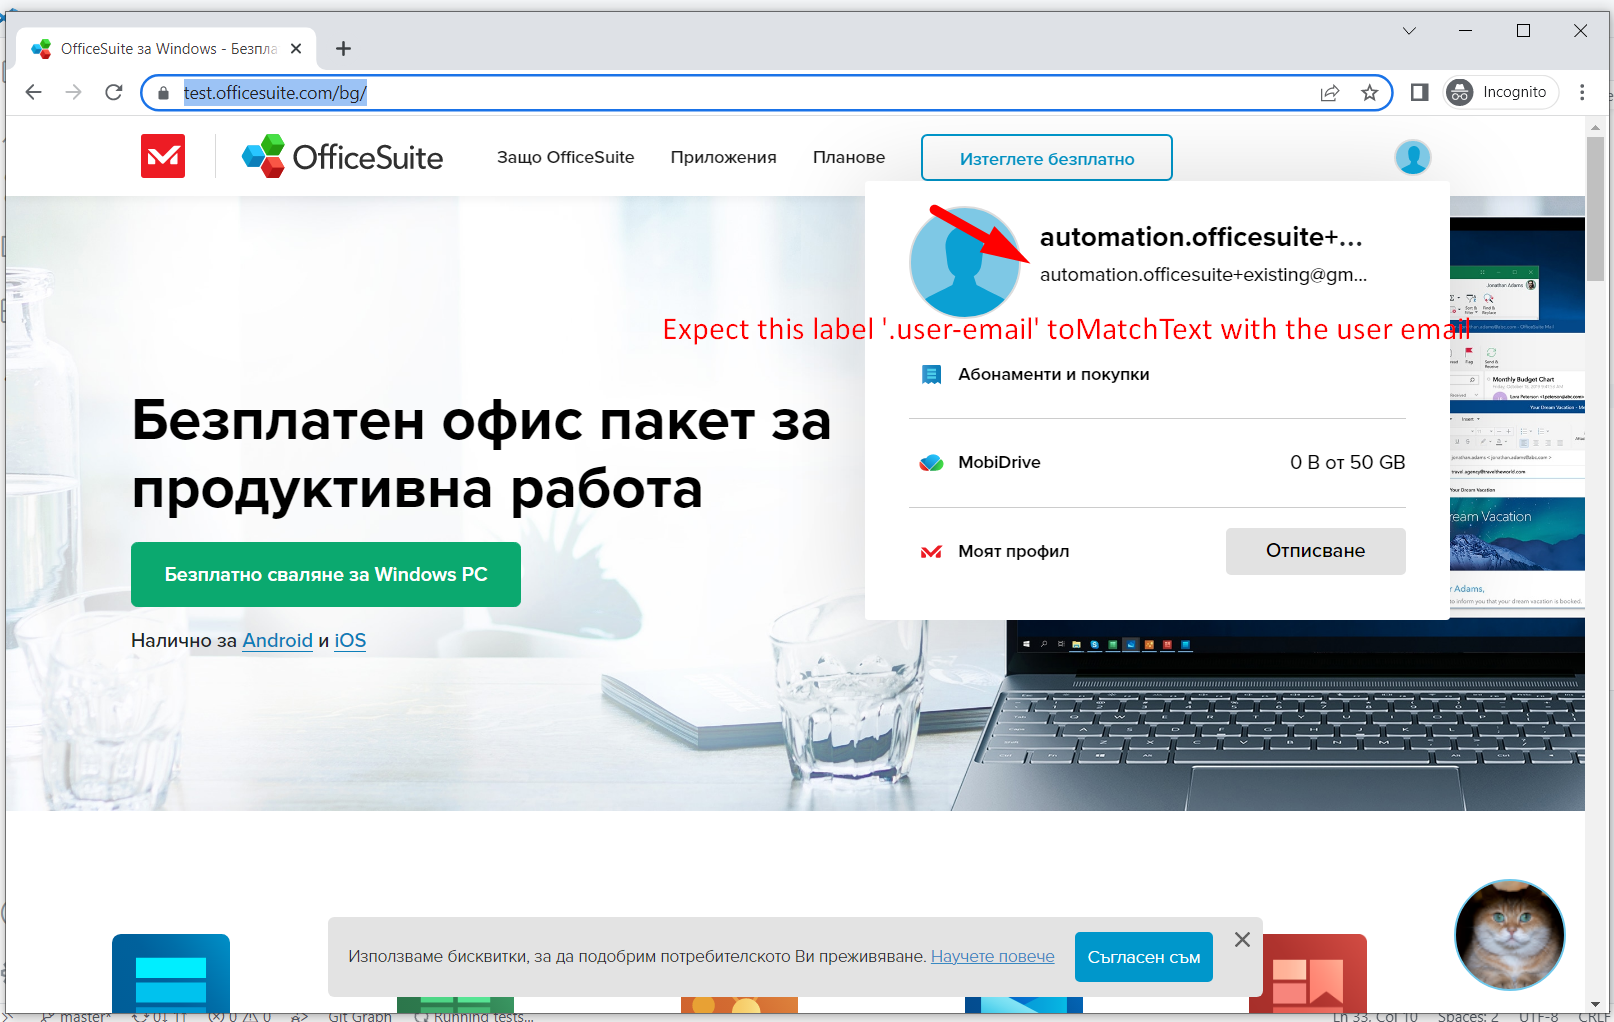The width and height of the screenshot is (1614, 1022).
Task: Open the Планове menu item
Action: click(849, 157)
